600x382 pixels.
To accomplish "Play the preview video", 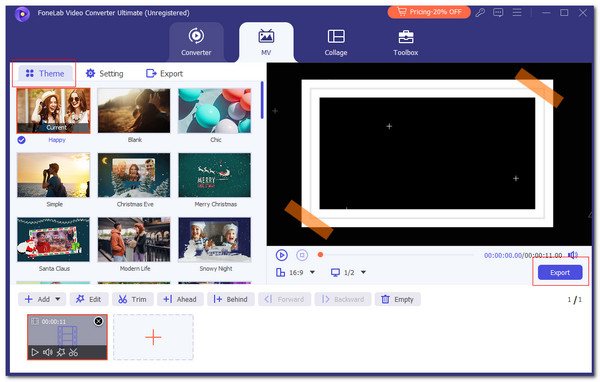I will (x=282, y=255).
